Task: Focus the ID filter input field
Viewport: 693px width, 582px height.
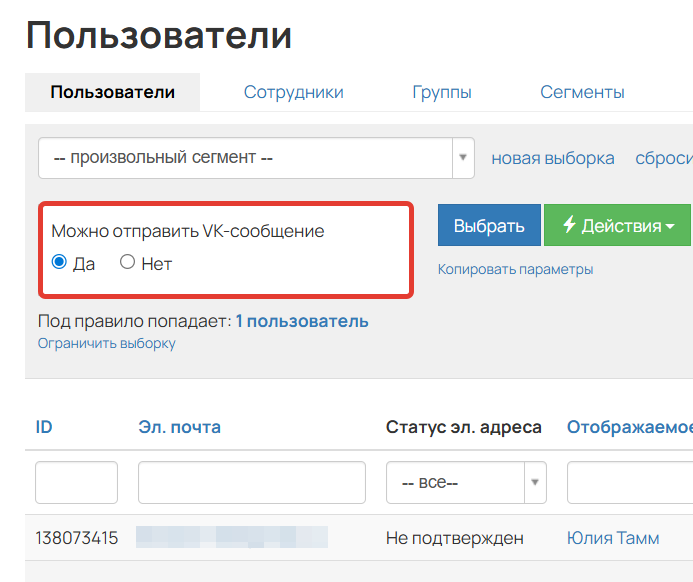Action: click(76, 483)
